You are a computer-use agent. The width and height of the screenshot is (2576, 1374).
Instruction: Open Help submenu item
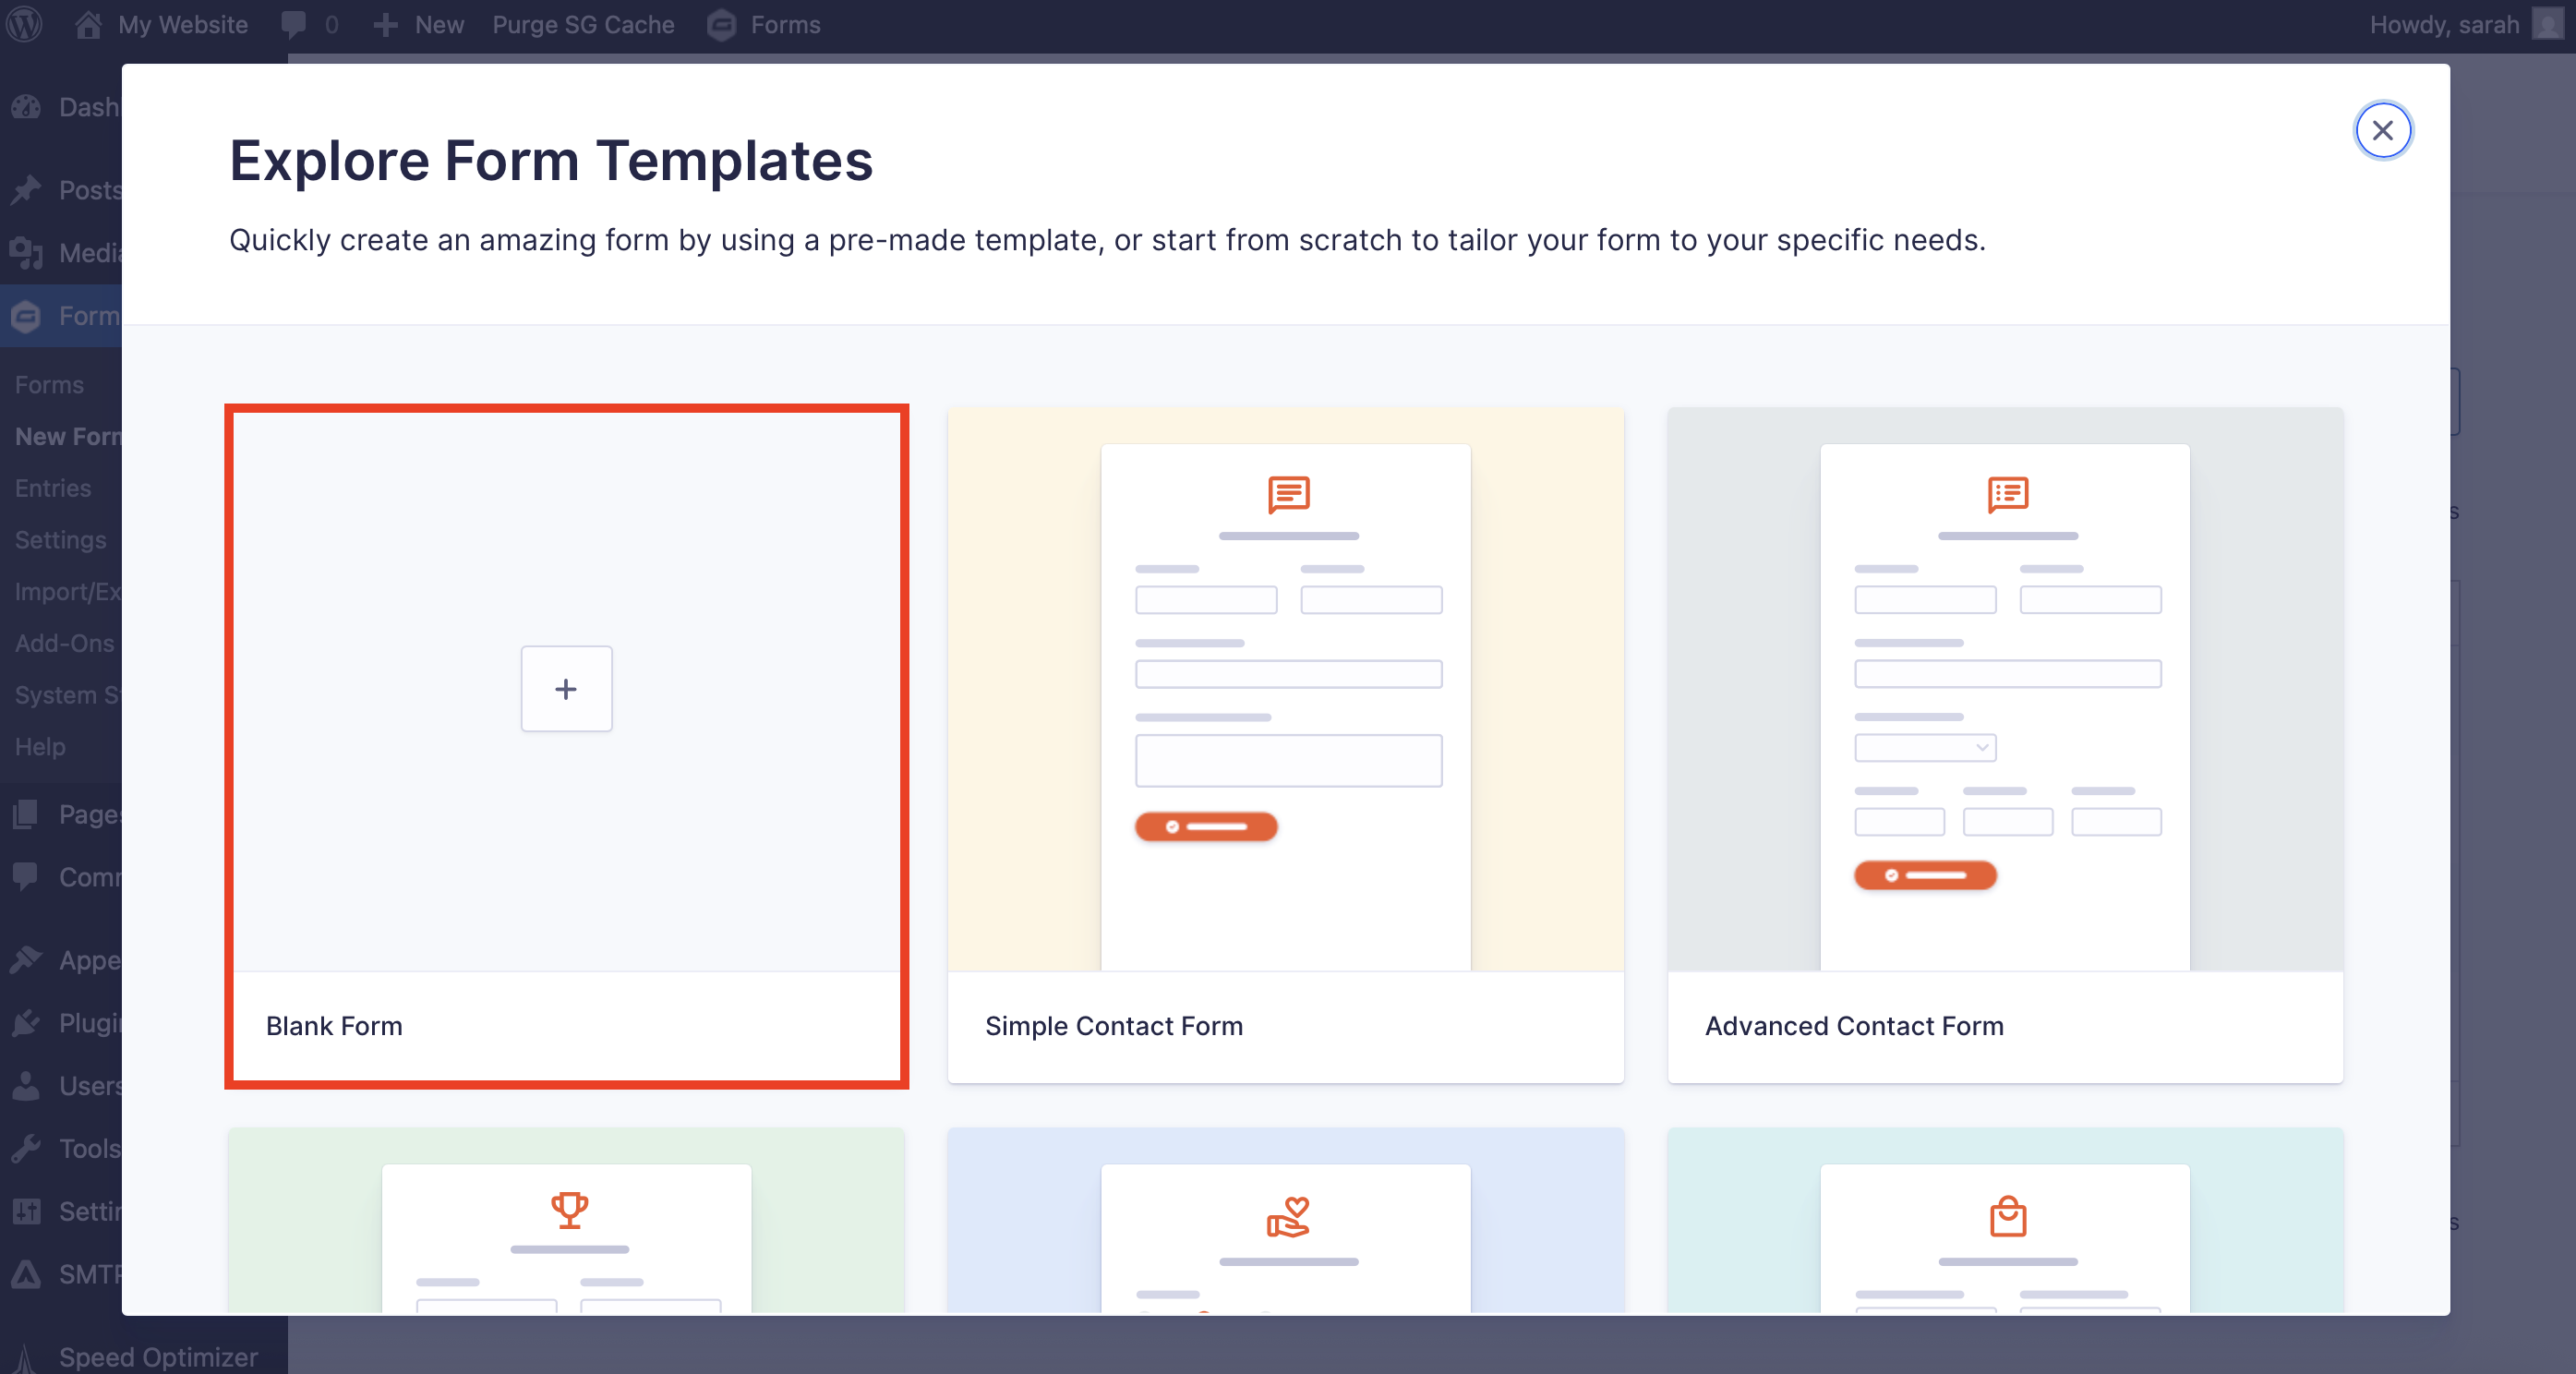click(40, 747)
